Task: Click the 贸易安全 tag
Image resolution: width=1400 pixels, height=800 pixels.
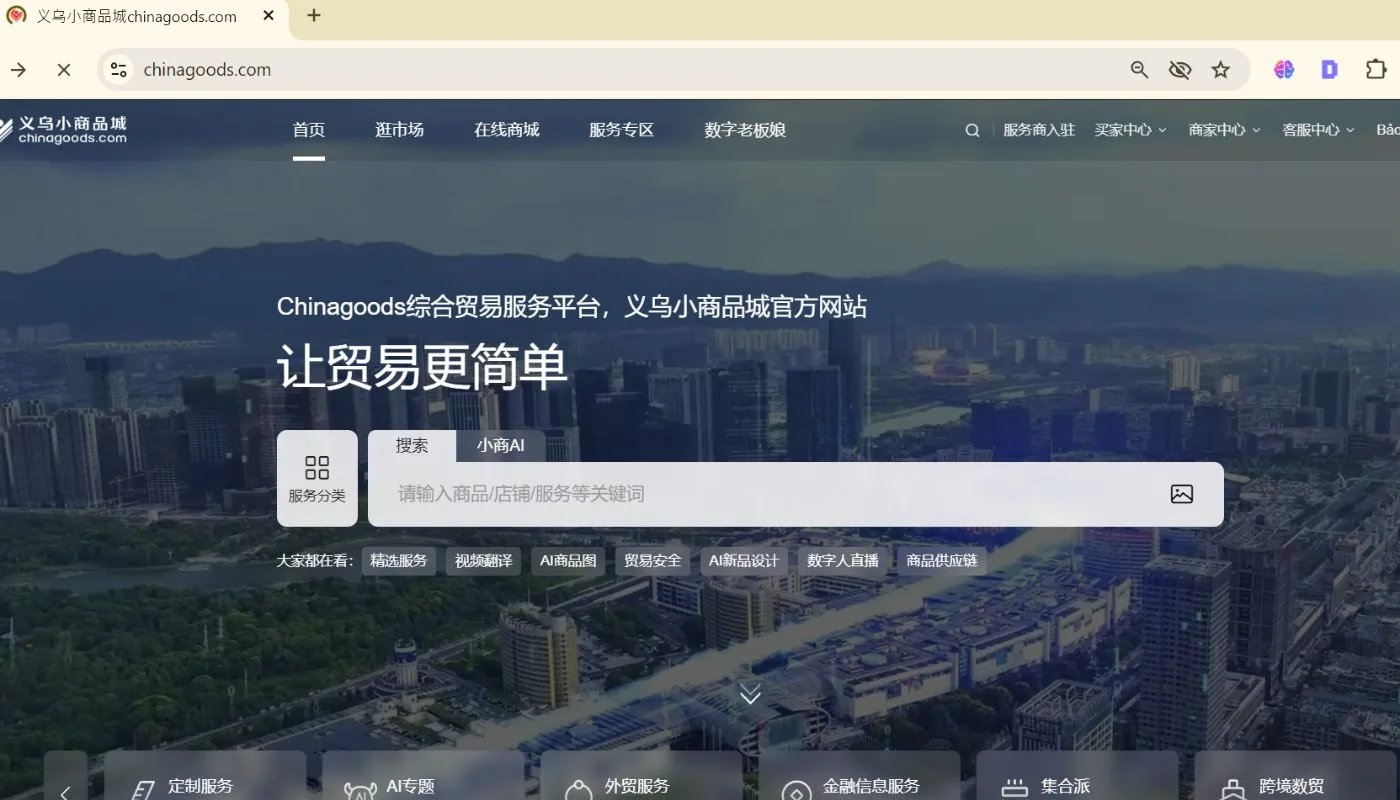Action: click(653, 561)
